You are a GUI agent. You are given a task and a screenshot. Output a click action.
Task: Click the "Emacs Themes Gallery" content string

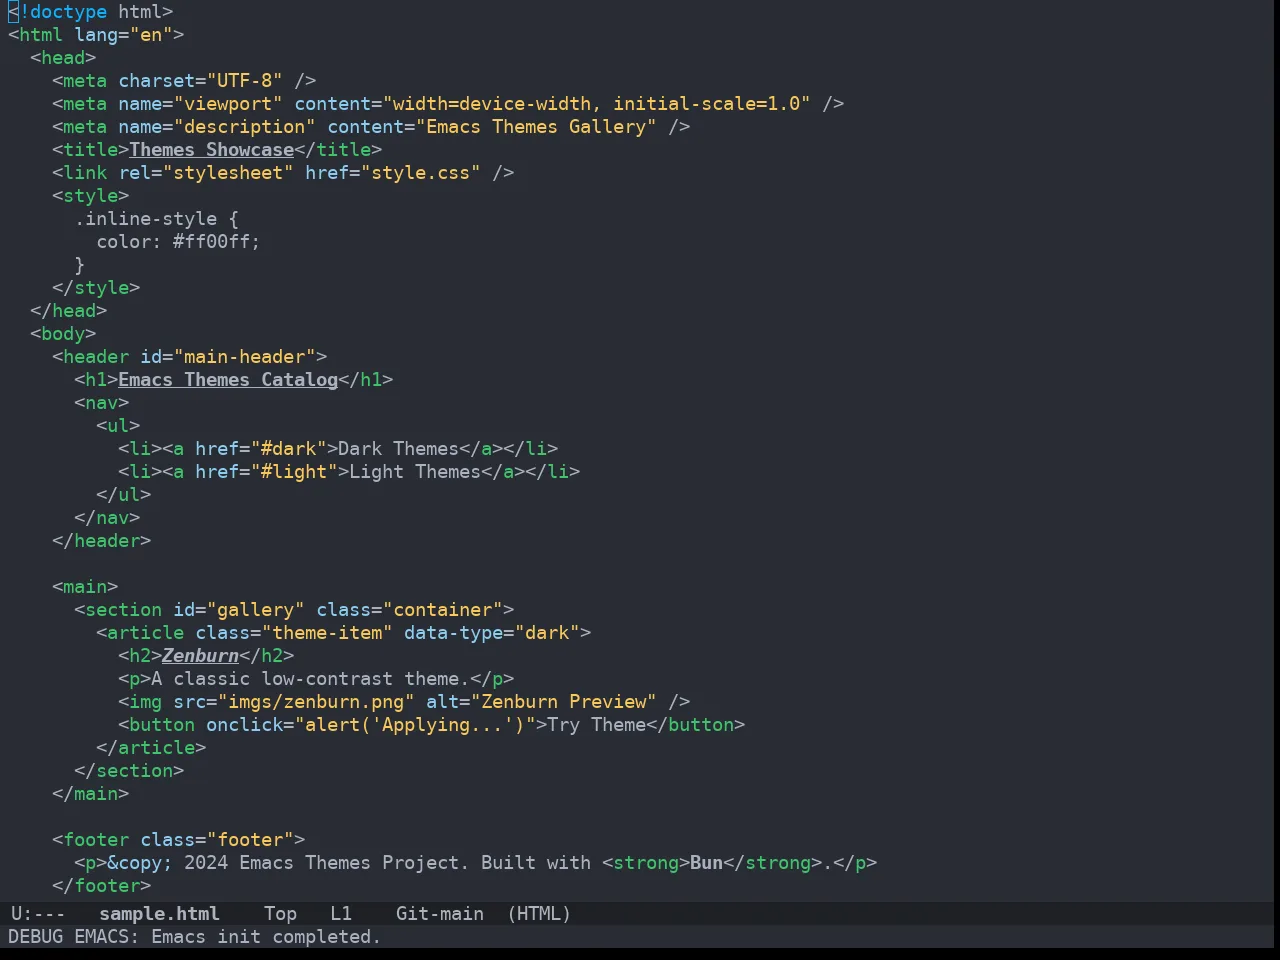click(537, 127)
